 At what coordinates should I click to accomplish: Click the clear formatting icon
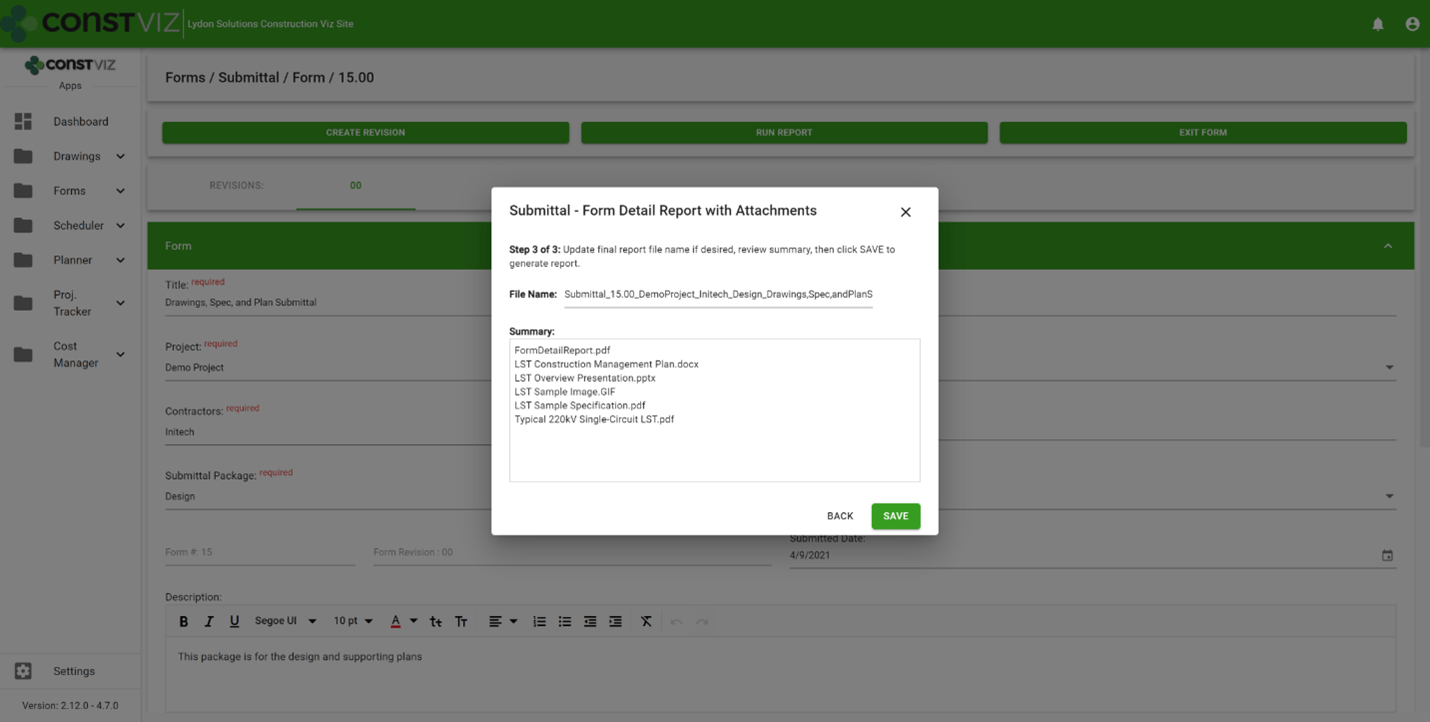coord(646,622)
